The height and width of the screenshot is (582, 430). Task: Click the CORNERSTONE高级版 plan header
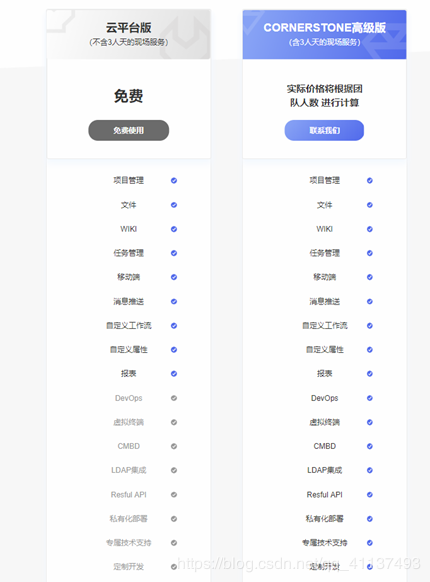(324, 34)
